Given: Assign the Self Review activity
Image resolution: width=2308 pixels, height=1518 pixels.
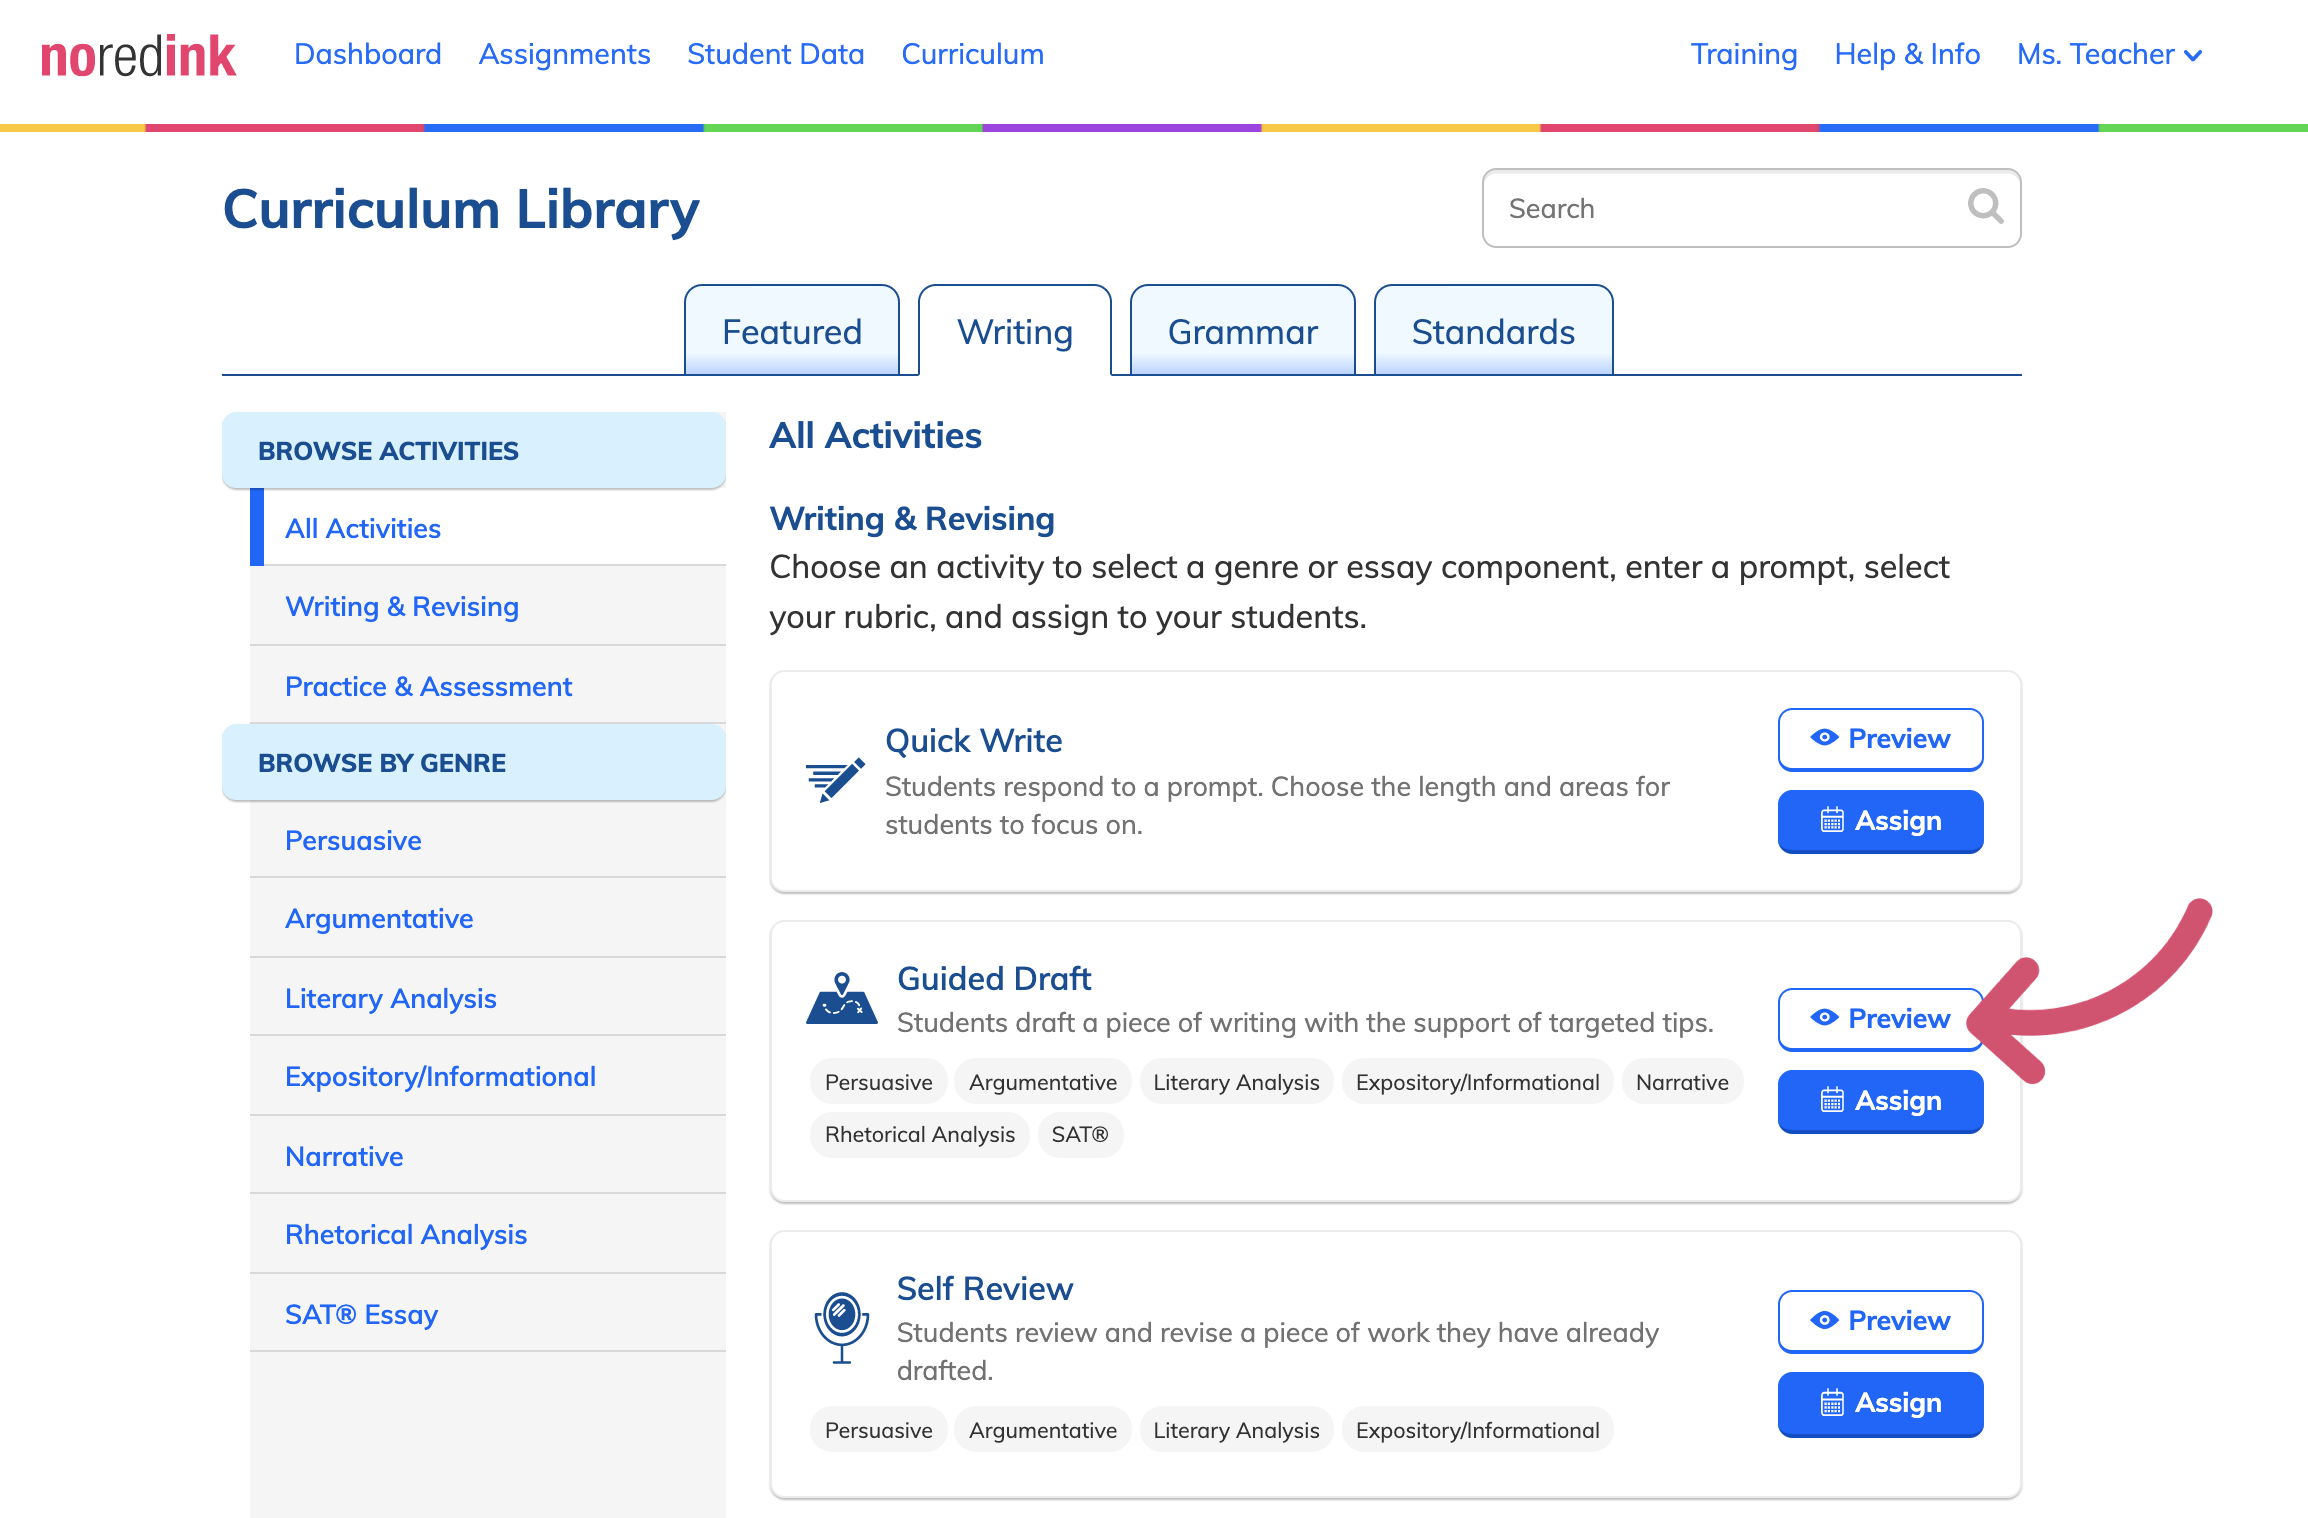Looking at the screenshot, I should click(x=1880, y=1403).
